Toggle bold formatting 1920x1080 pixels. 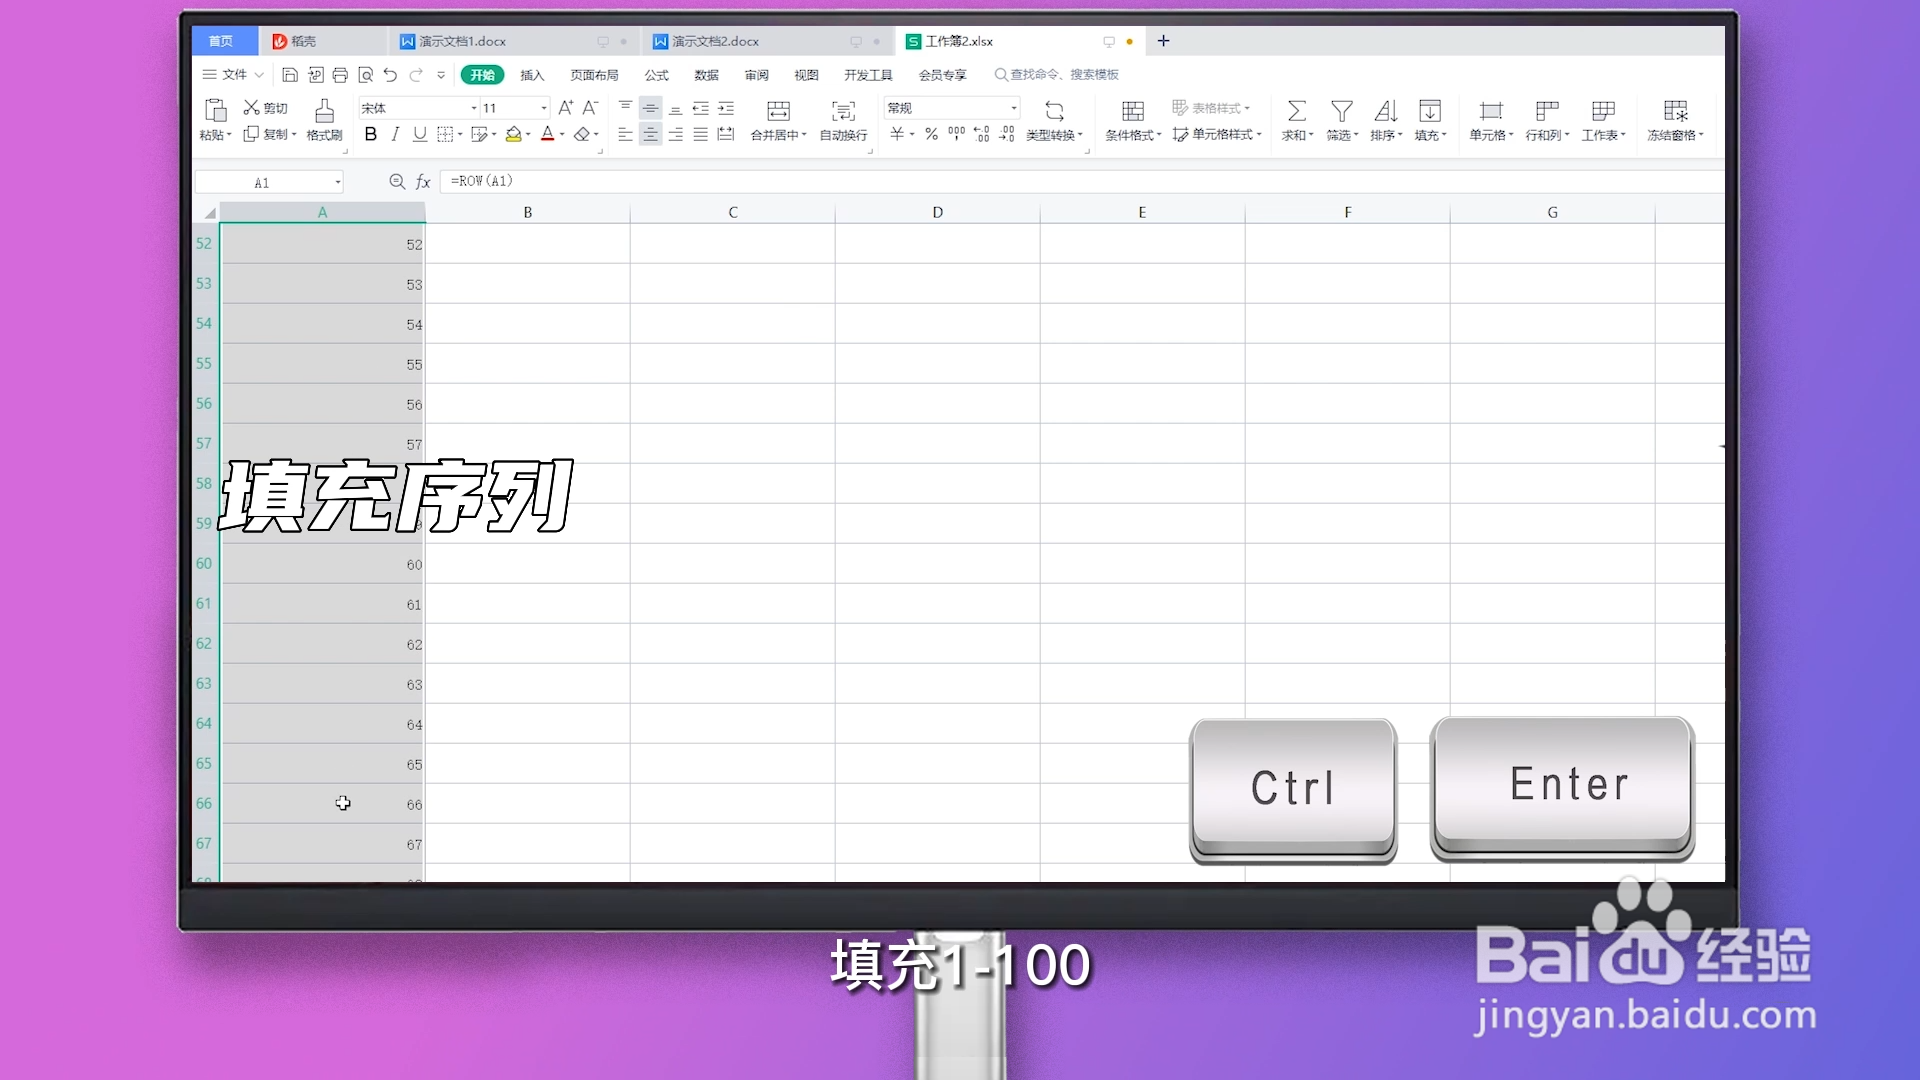(x=370, y=134)
